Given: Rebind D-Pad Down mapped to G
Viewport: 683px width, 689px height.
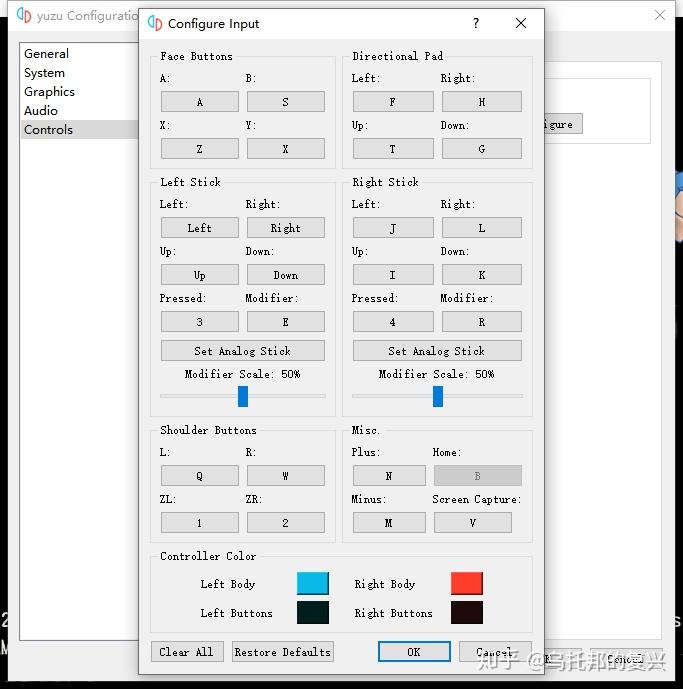Looking at the screenshot, I should pos(482,149).
